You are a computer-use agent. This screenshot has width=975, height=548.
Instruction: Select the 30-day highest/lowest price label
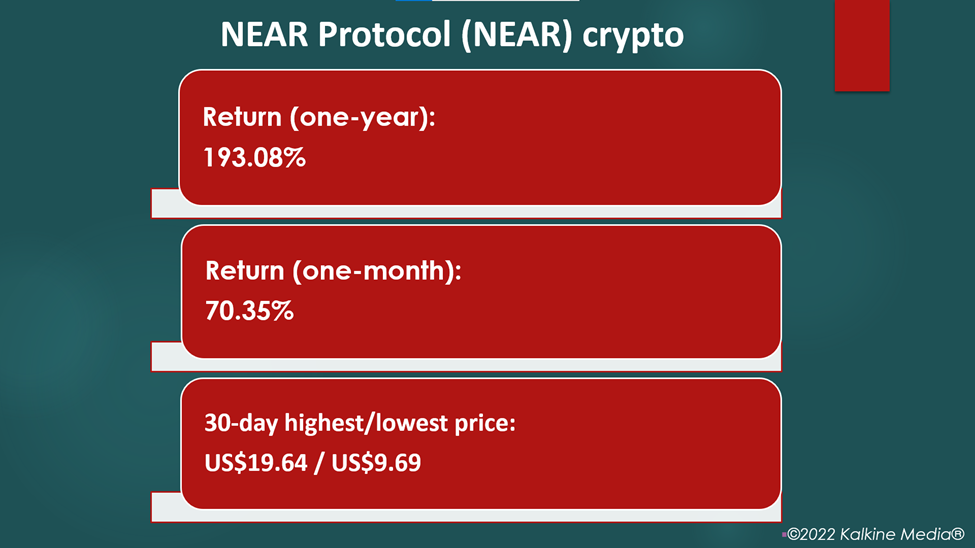[360, 423]
